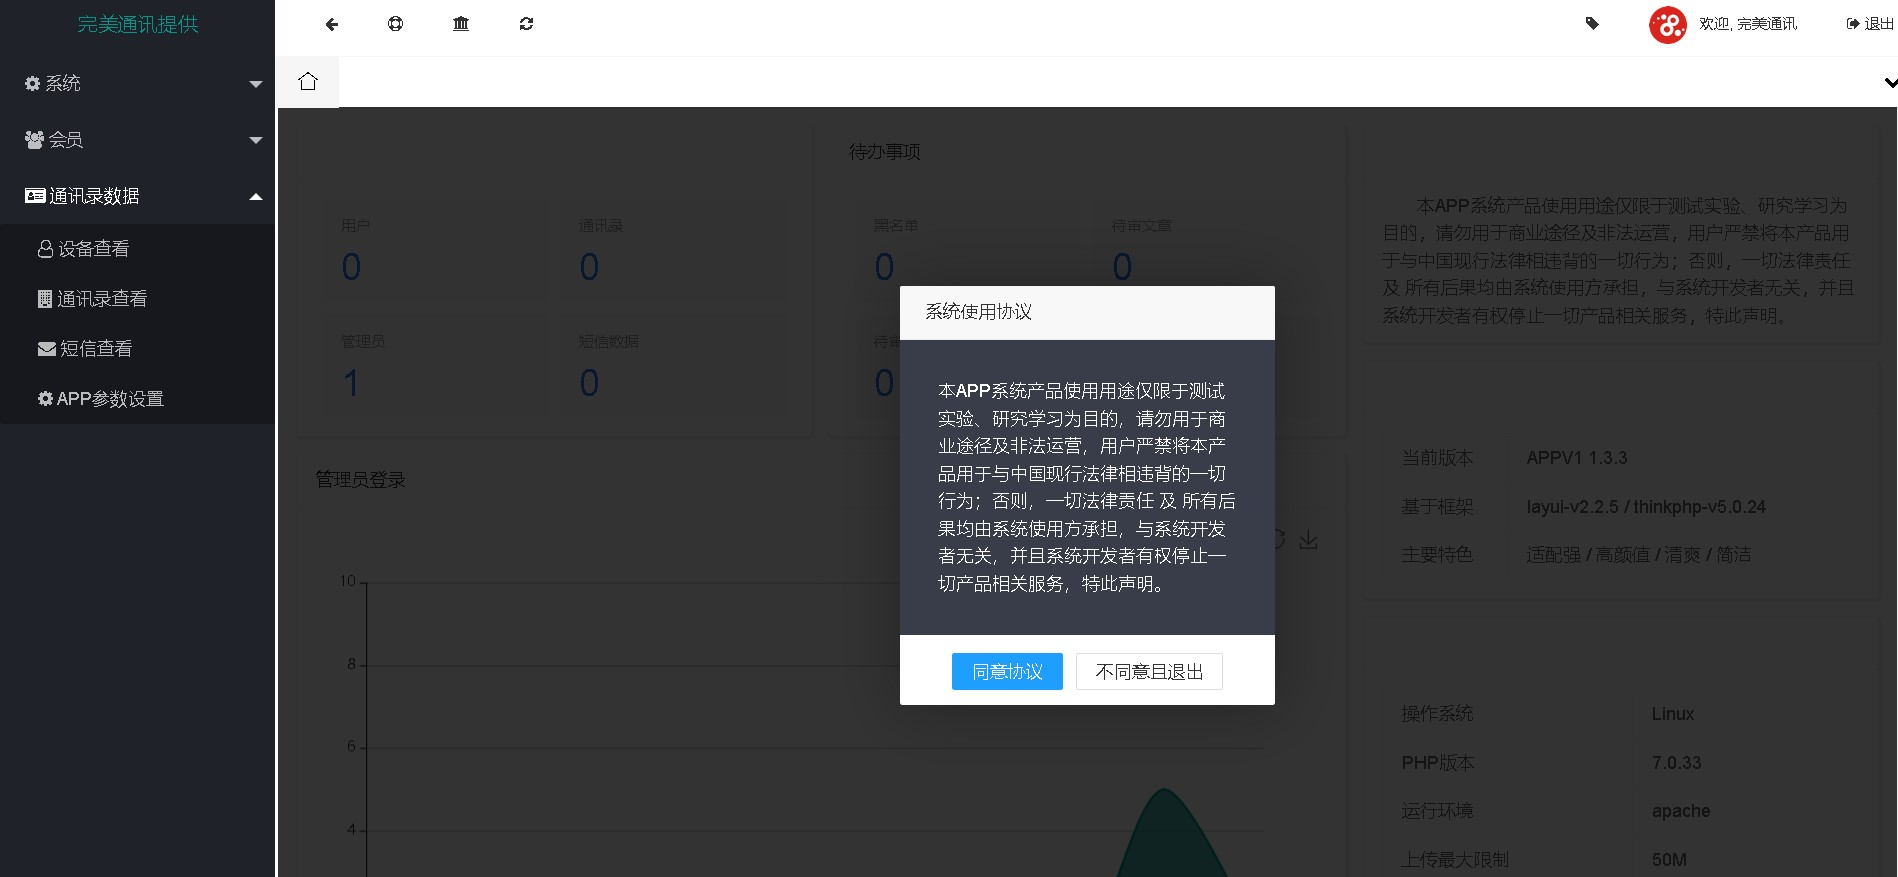The height and width of the screenshot is (877, 1898).
Task: Click the 完美通讯提供 logo title
Action: click(138, 24)
